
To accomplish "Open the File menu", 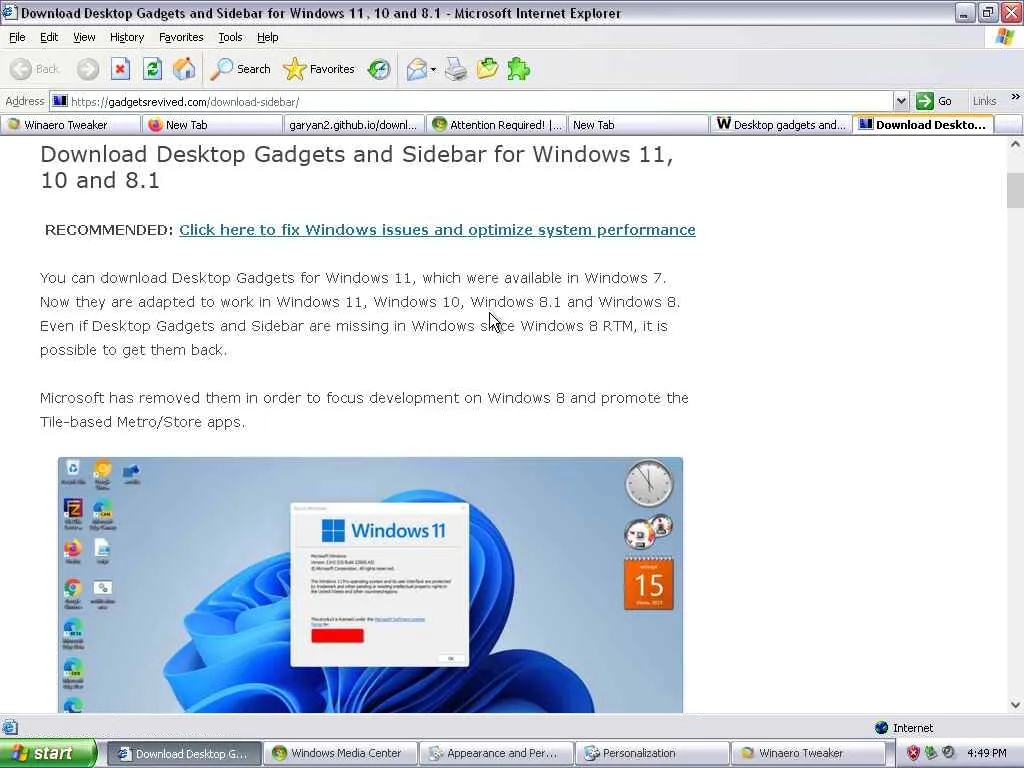I will (x=17, y=37).
